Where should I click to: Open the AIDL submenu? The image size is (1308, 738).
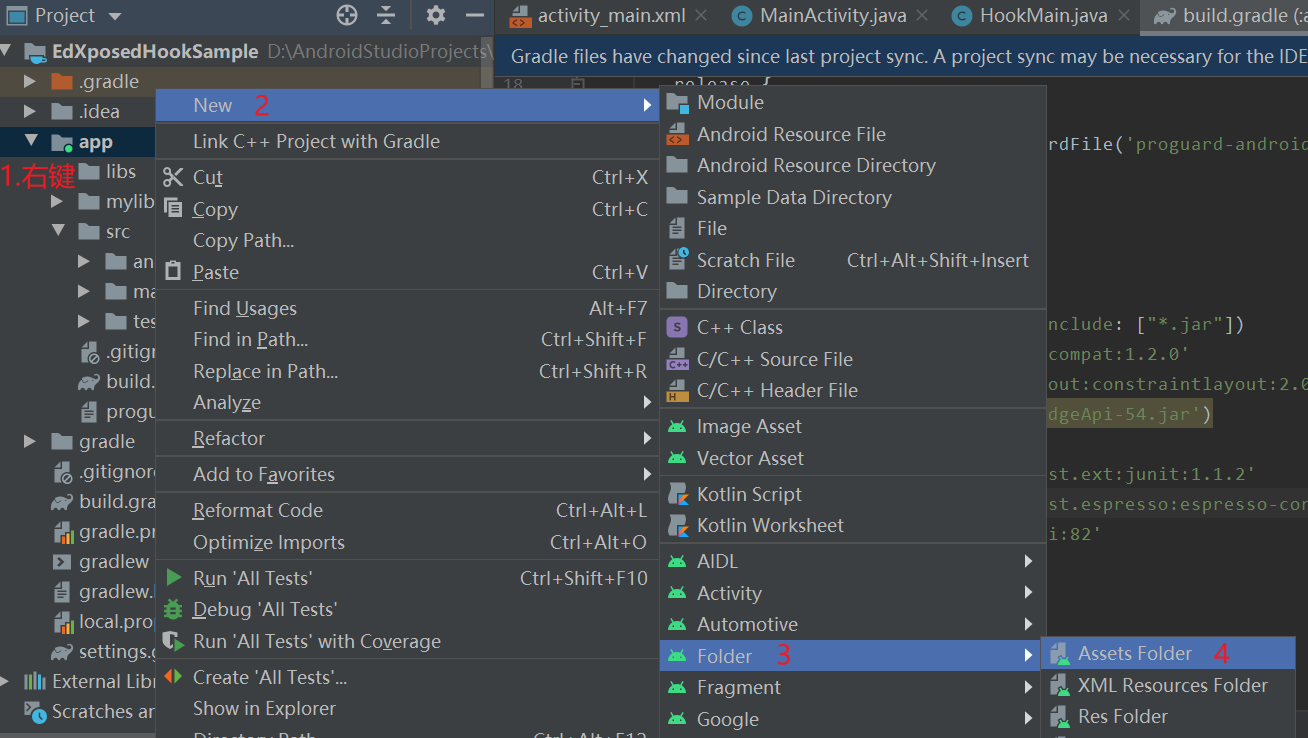pyautogui.click(x=853, y=561)
